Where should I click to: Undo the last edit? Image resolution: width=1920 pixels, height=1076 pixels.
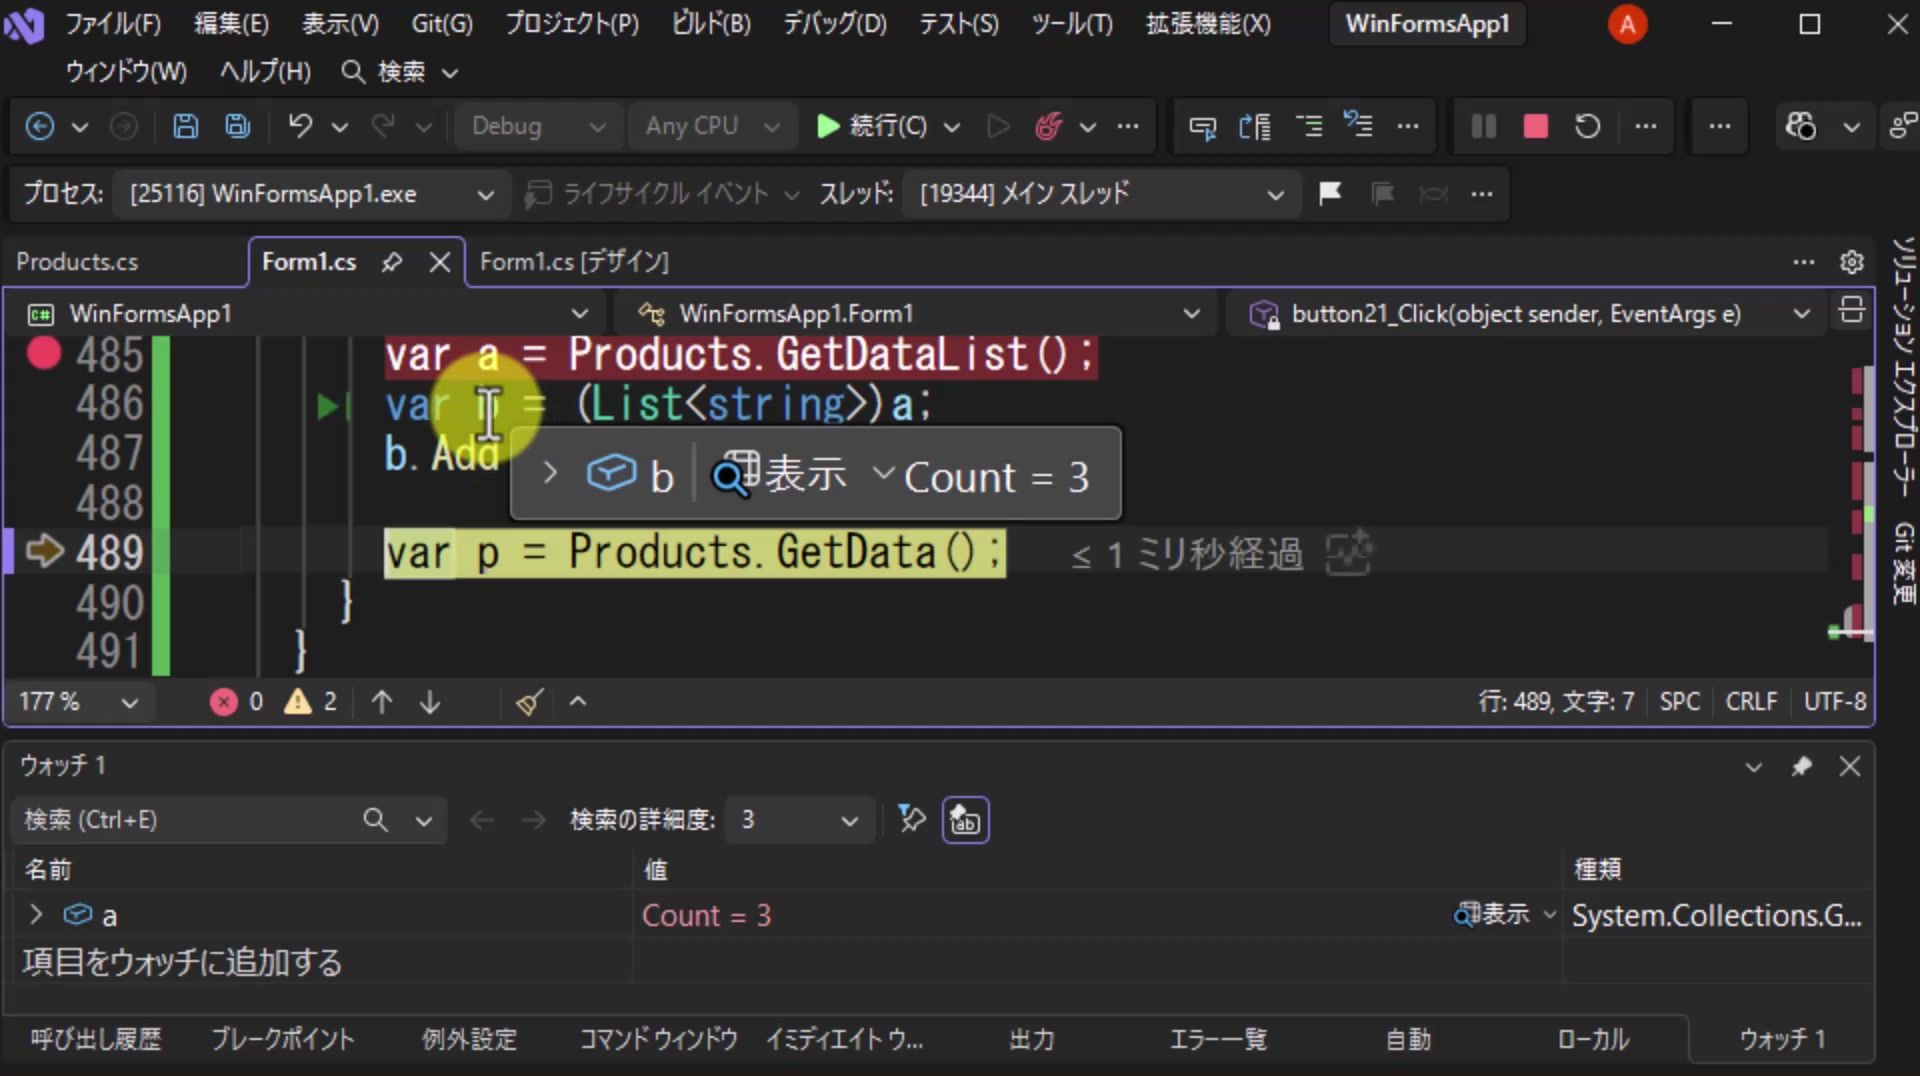(300, 126)
